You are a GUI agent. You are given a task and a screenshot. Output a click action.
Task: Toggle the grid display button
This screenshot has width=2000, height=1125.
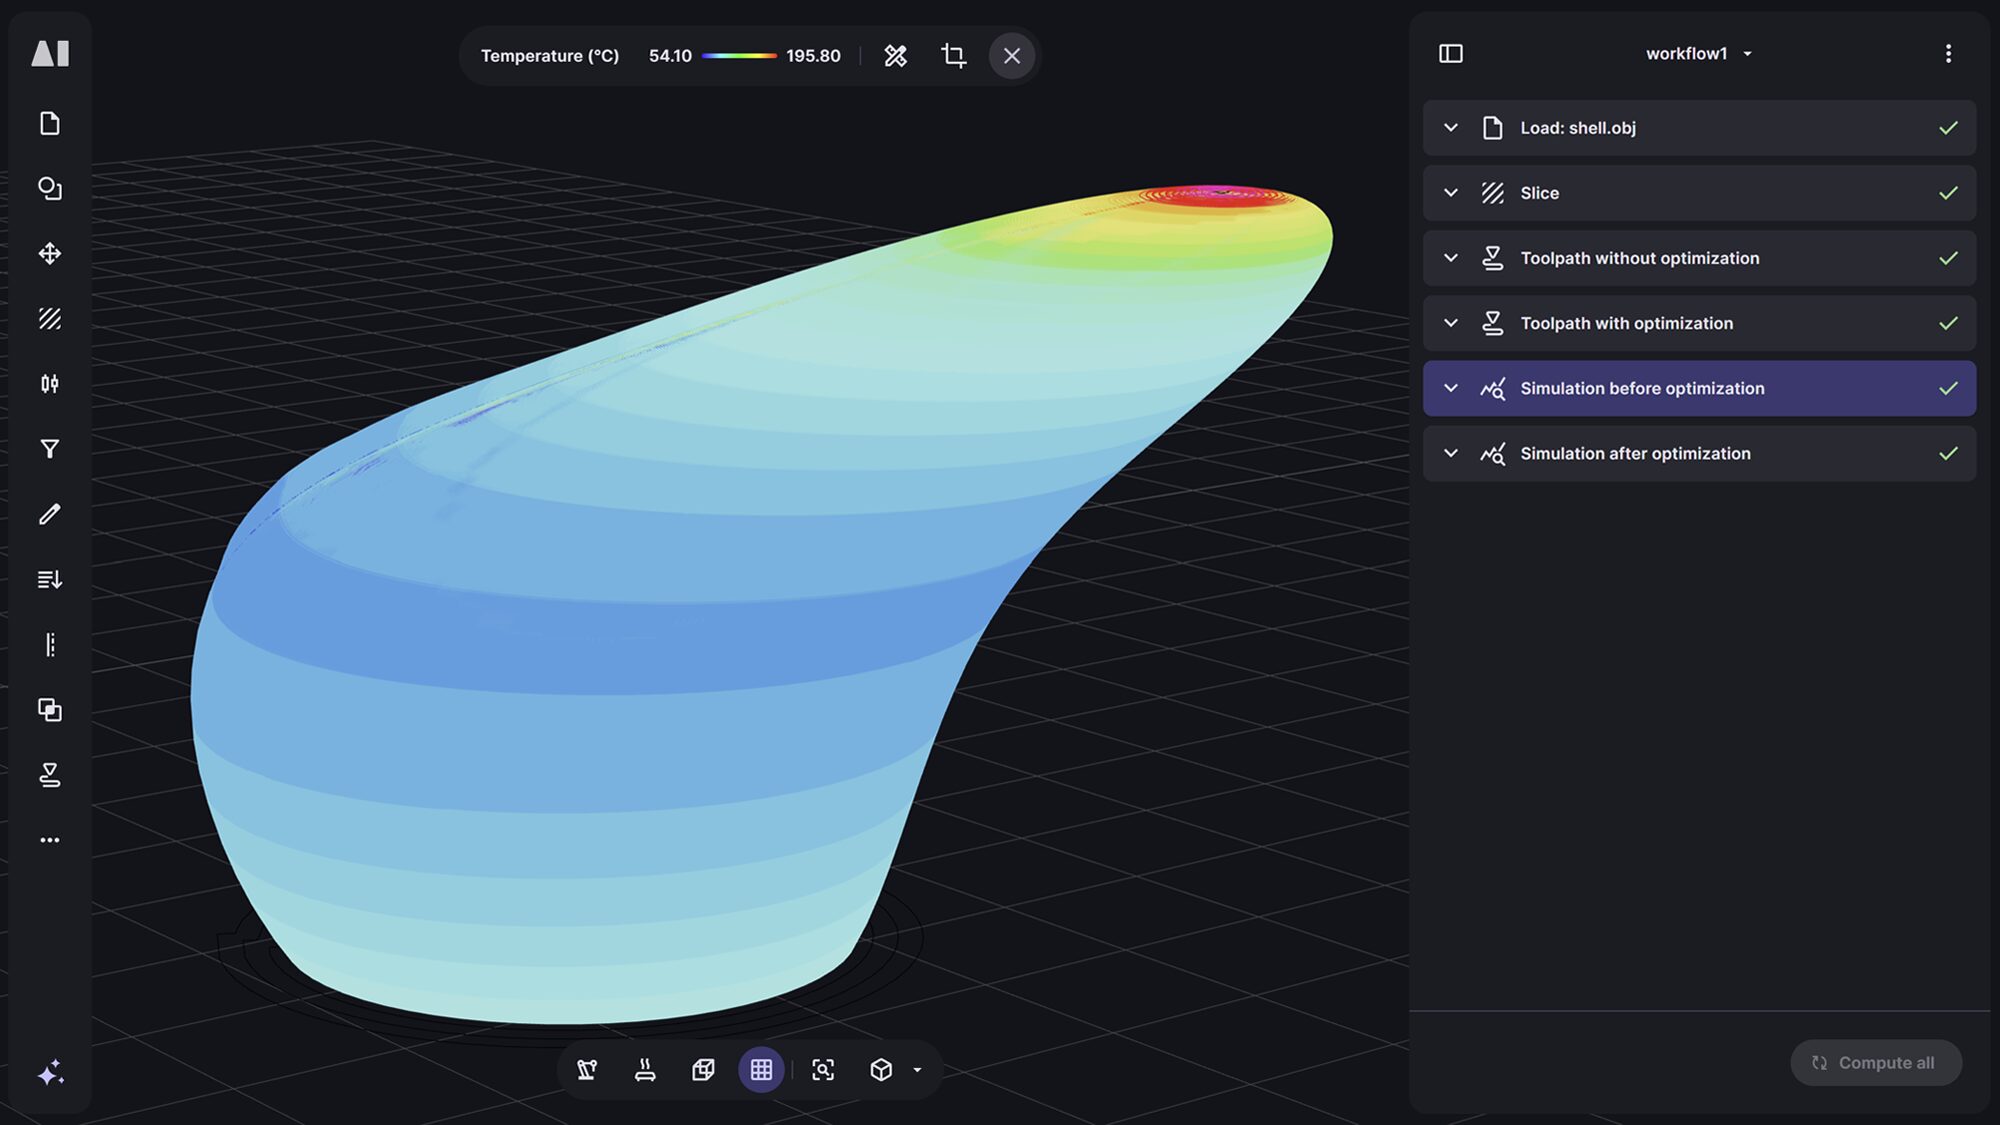[761, 1070]
